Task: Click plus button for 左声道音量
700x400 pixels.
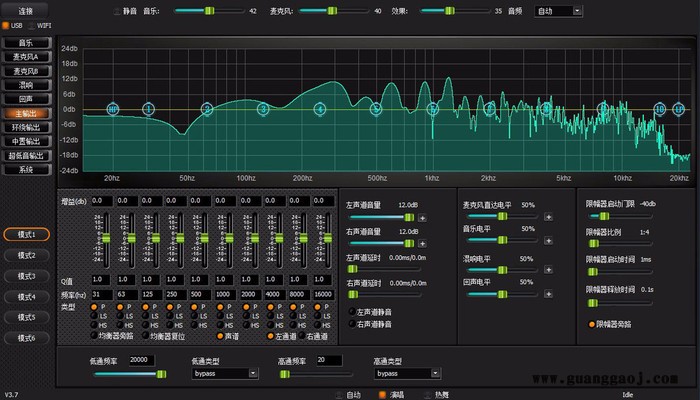Action: click(x=422, y=218)
